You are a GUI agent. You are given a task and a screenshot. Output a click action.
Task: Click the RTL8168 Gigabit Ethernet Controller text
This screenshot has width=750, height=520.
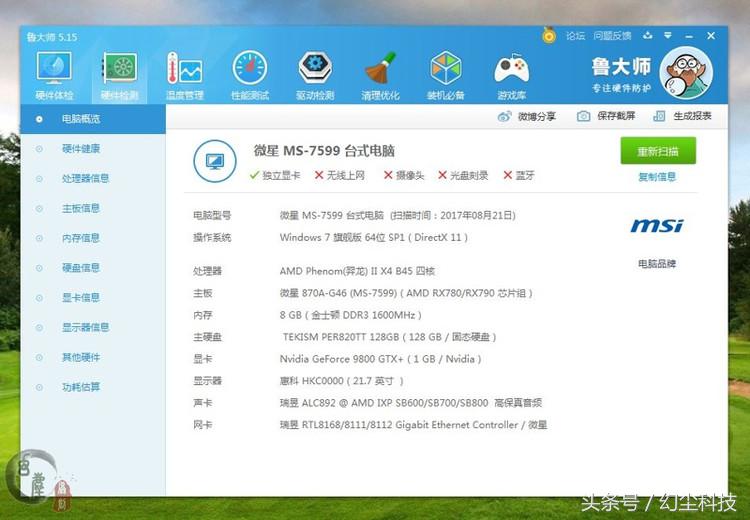coord(413,425)
